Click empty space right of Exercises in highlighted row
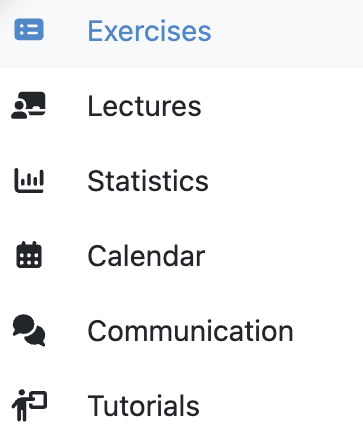This screenshot has height=445, width=363. (x=287, y=31)
